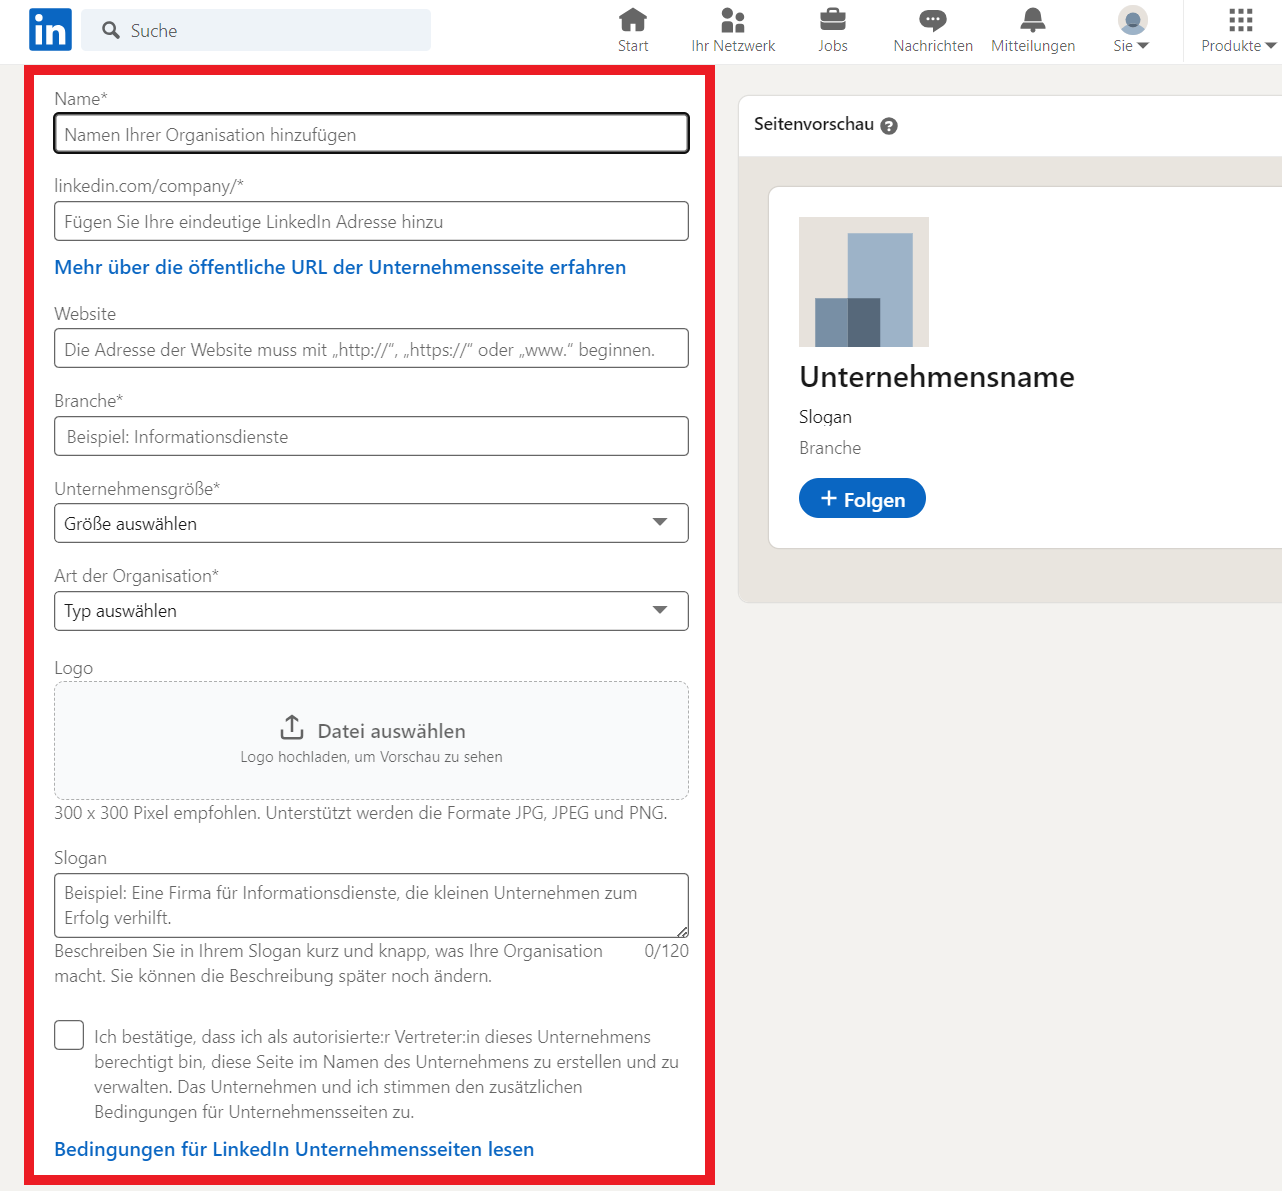
Task: Expand Unternehmensgröße dropdown
Action: (x=371, y=523)
